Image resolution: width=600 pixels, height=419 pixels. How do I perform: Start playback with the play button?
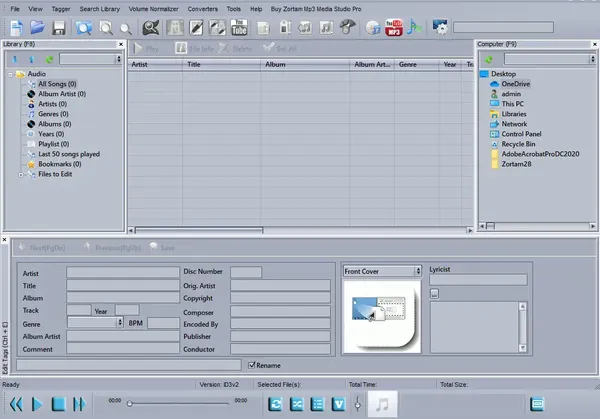coord(37,404)
